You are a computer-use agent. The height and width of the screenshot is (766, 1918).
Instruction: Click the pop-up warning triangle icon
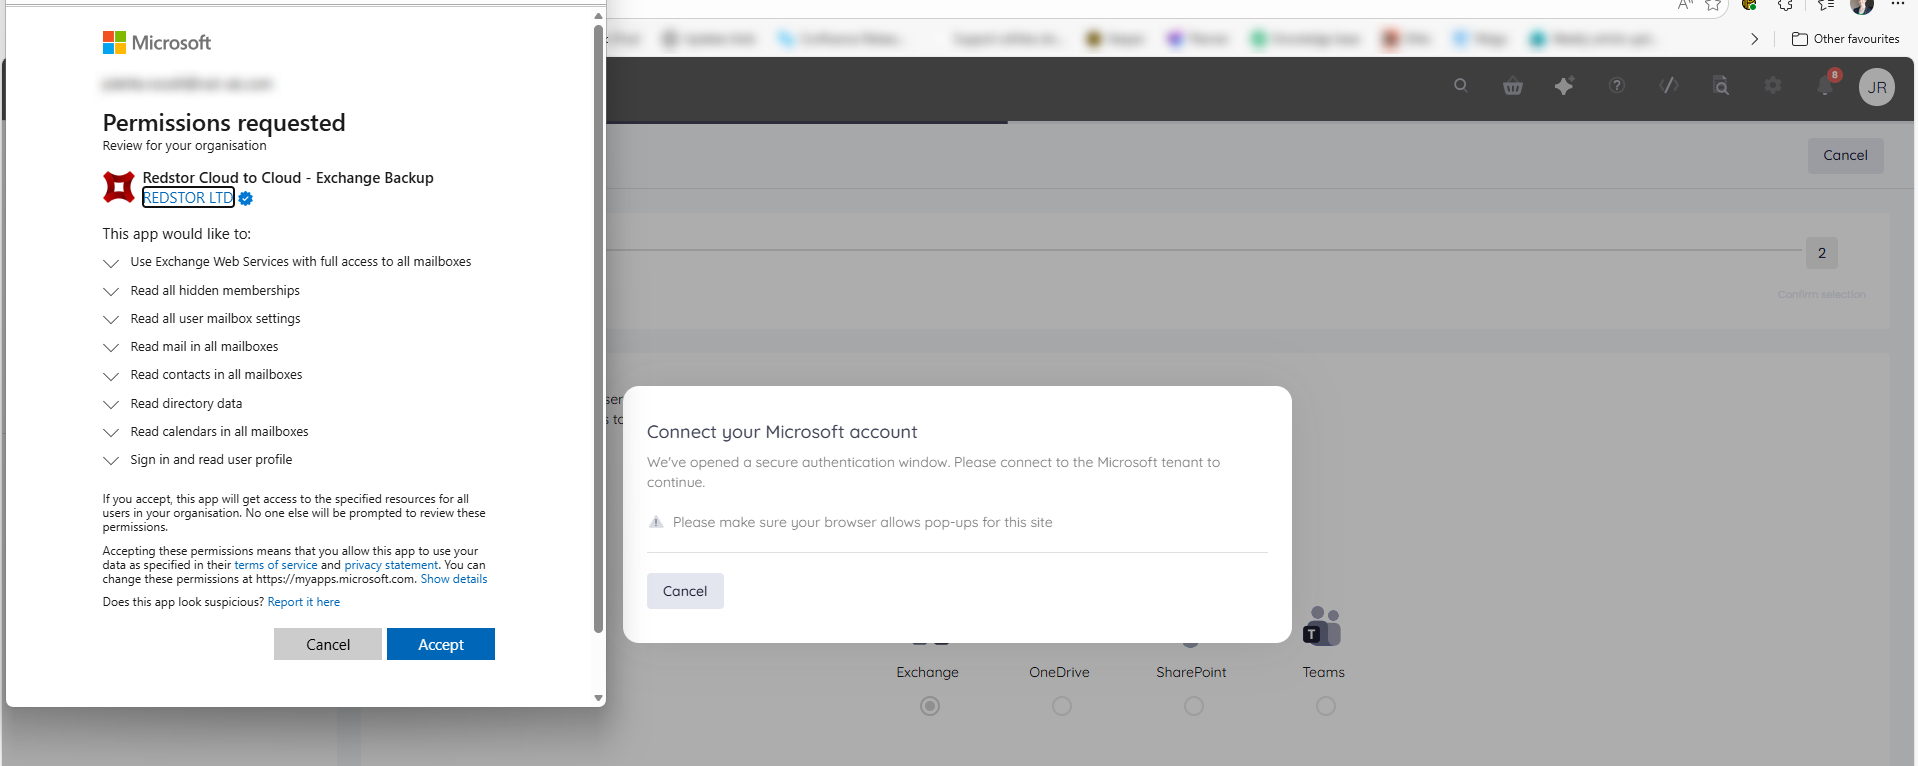point(656,522)
